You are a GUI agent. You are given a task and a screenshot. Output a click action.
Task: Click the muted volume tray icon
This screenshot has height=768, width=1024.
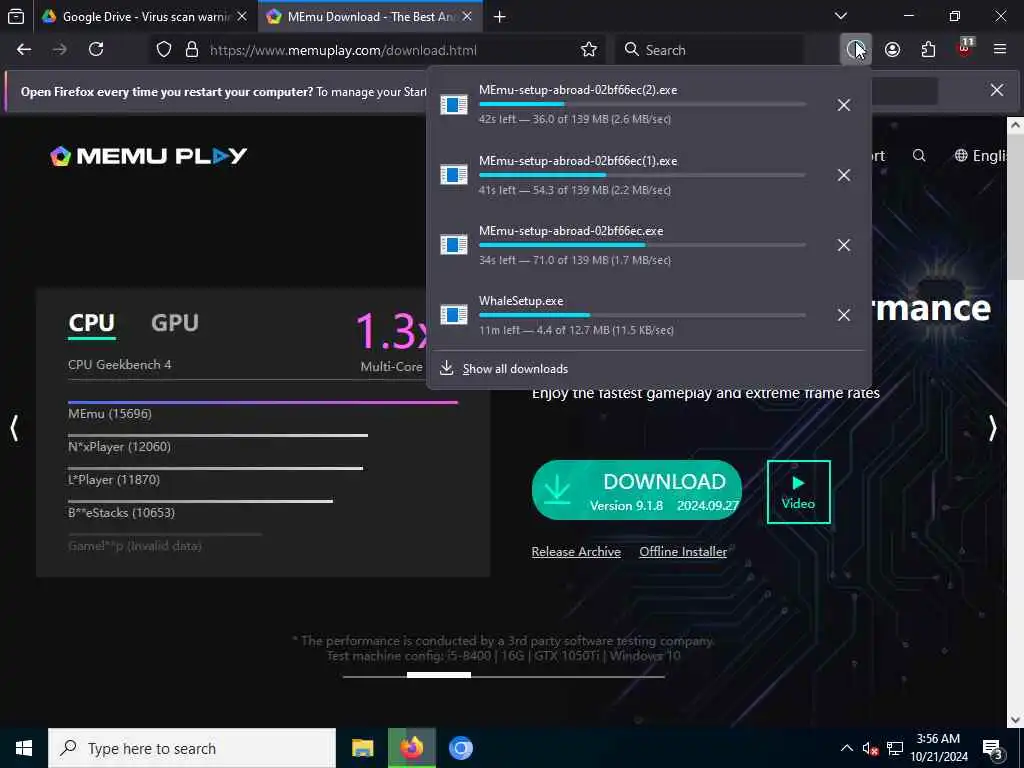click(x=870, y=748)
